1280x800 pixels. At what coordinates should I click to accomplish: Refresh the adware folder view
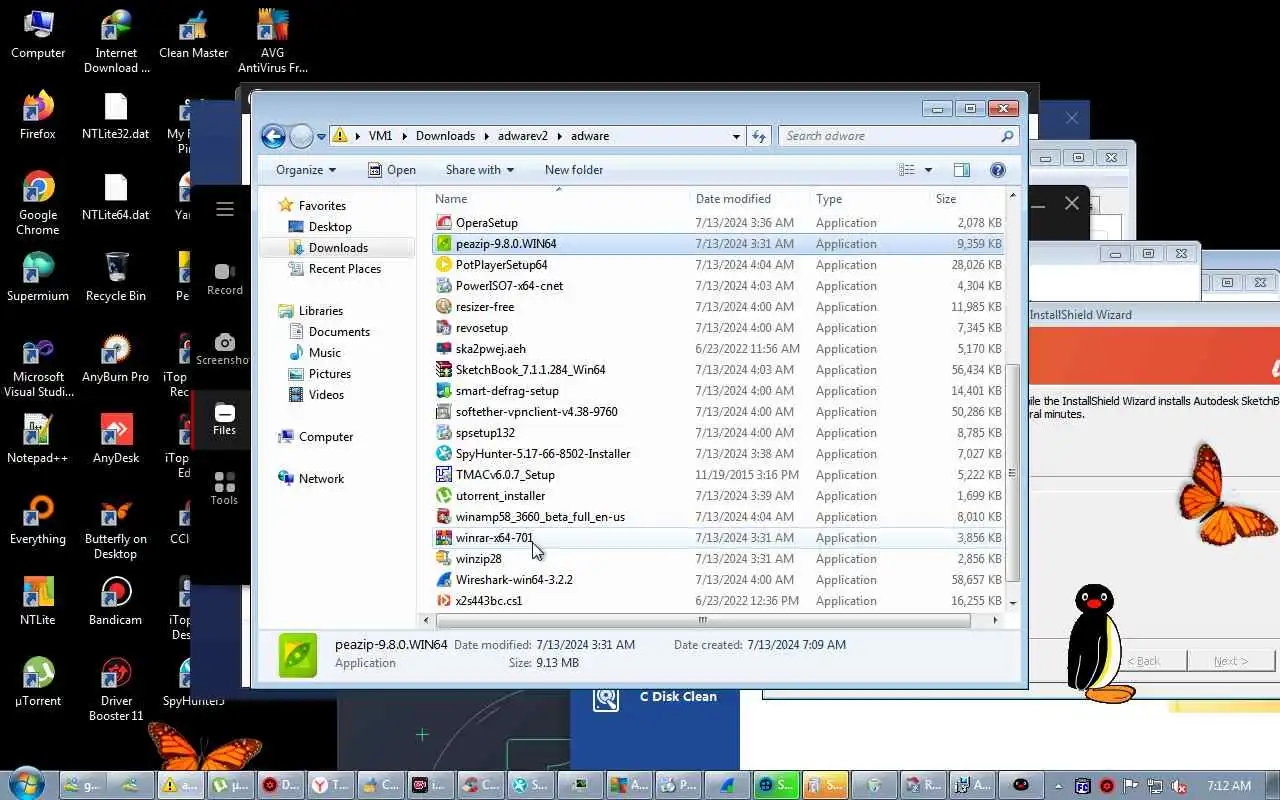(x=759, y=136)
